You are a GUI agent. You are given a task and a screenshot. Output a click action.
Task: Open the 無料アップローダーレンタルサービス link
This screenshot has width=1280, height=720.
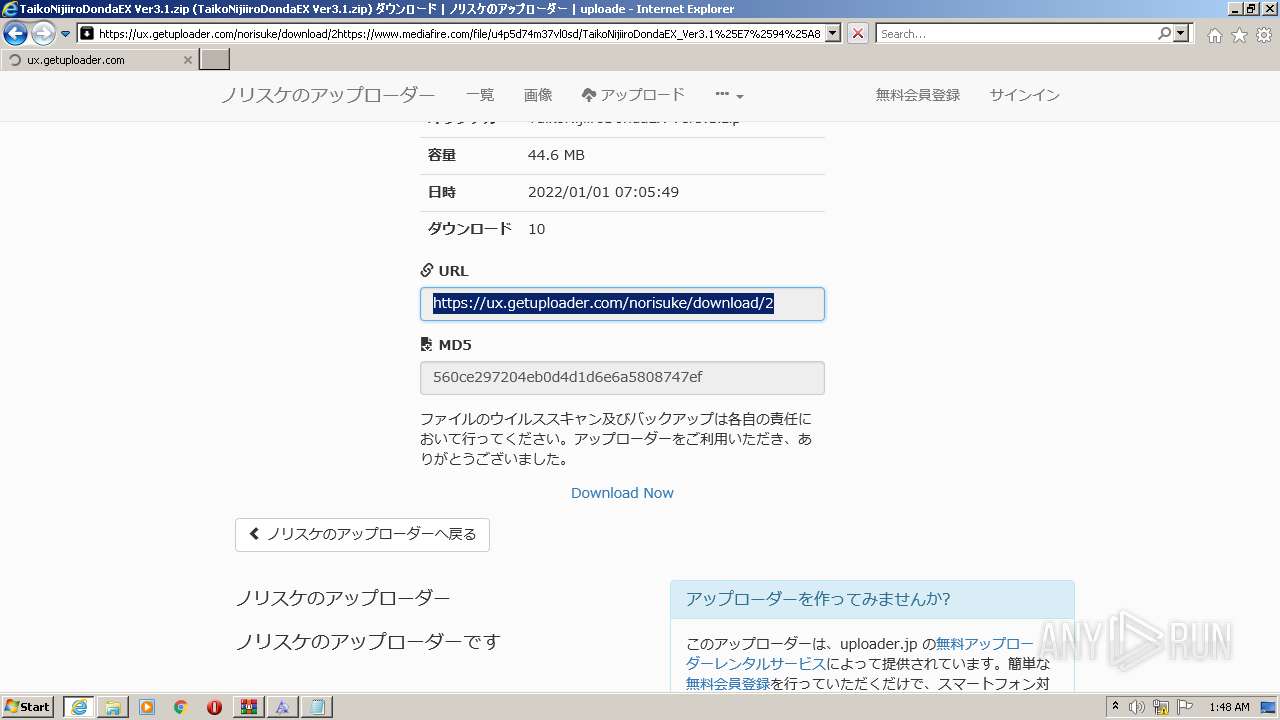[860, 654]
